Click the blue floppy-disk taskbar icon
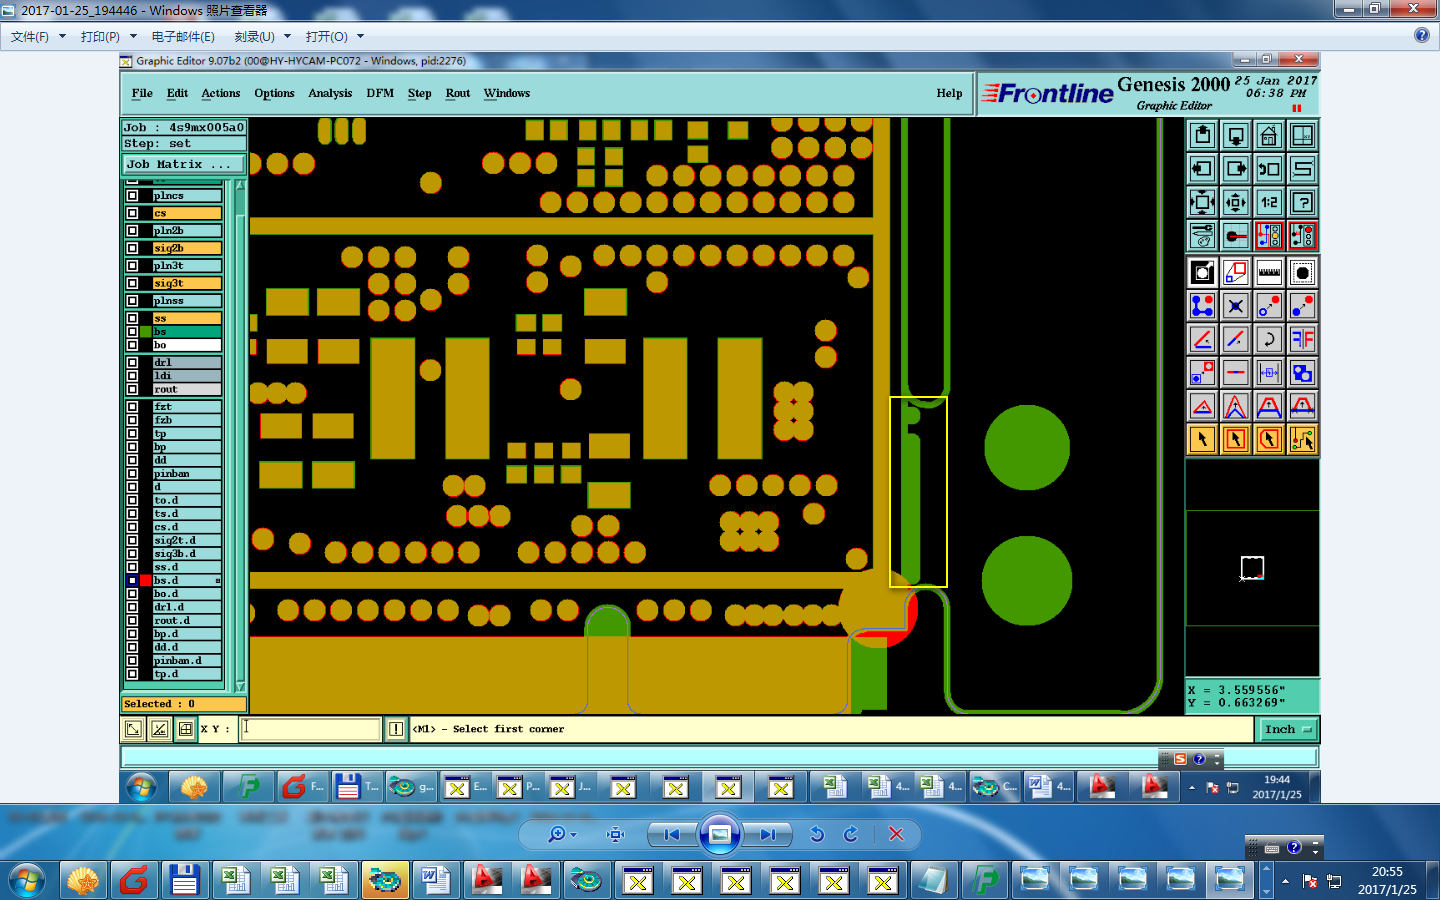 pyautogui.click(x=184, y=880)
